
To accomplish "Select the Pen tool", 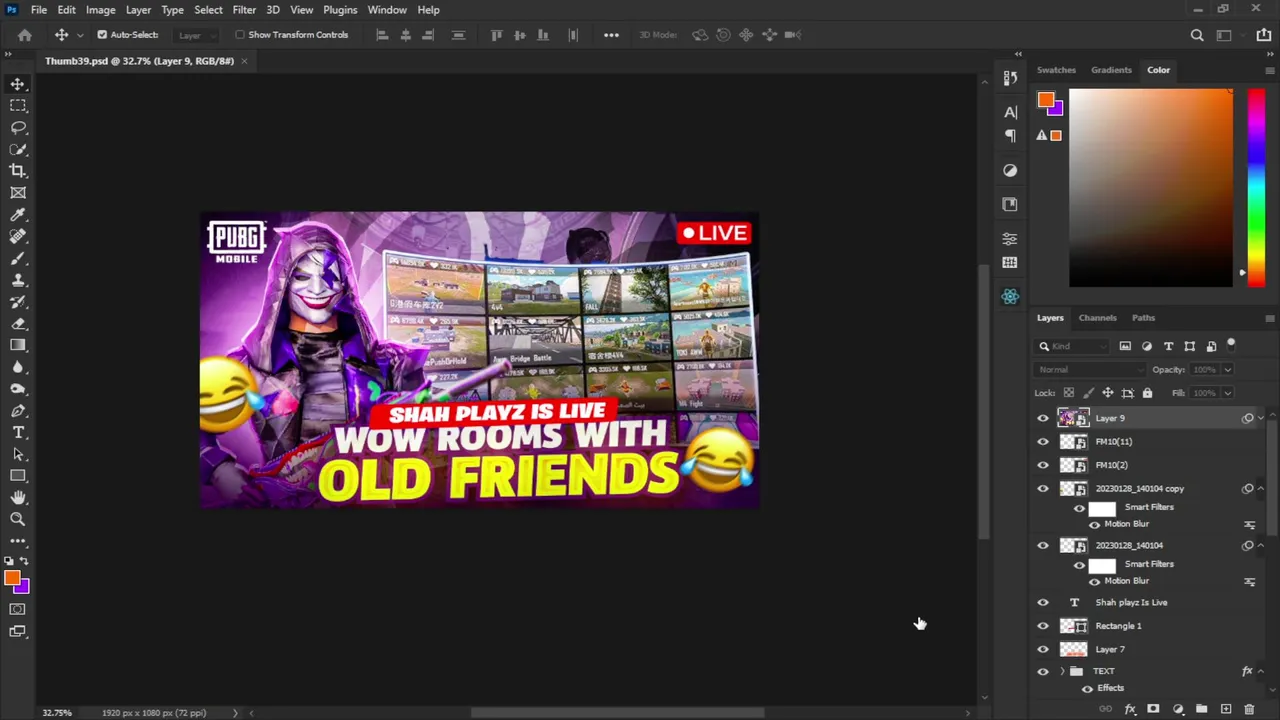I will pos(18,411).
